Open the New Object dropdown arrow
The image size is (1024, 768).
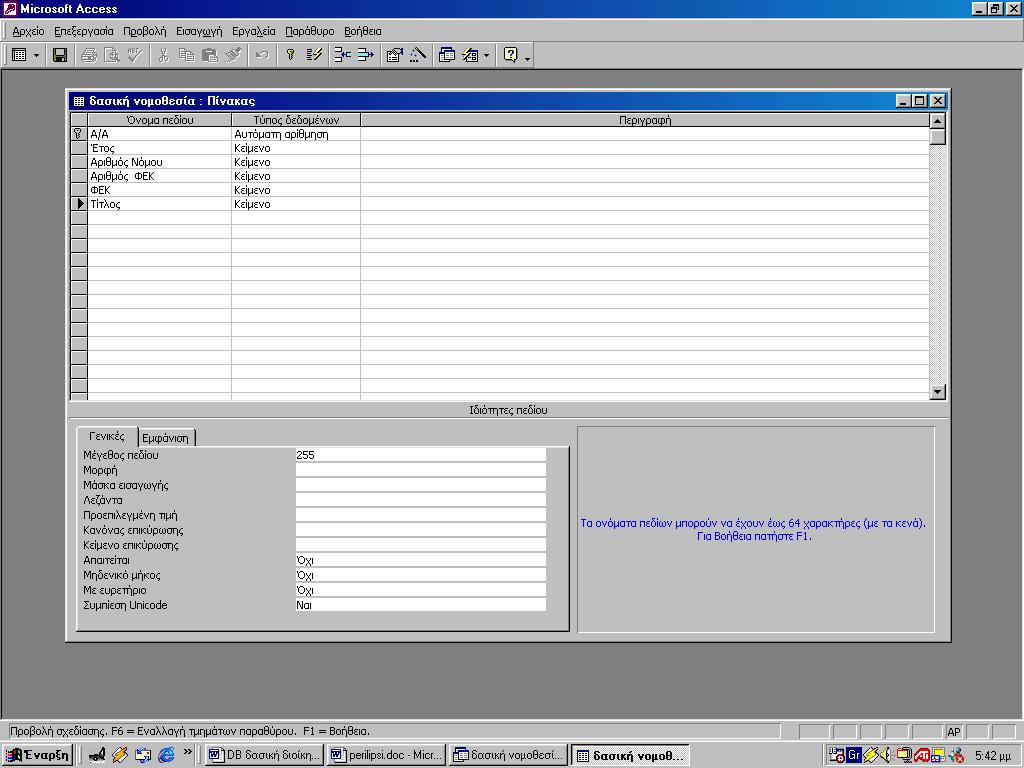(x=487, y=56)
